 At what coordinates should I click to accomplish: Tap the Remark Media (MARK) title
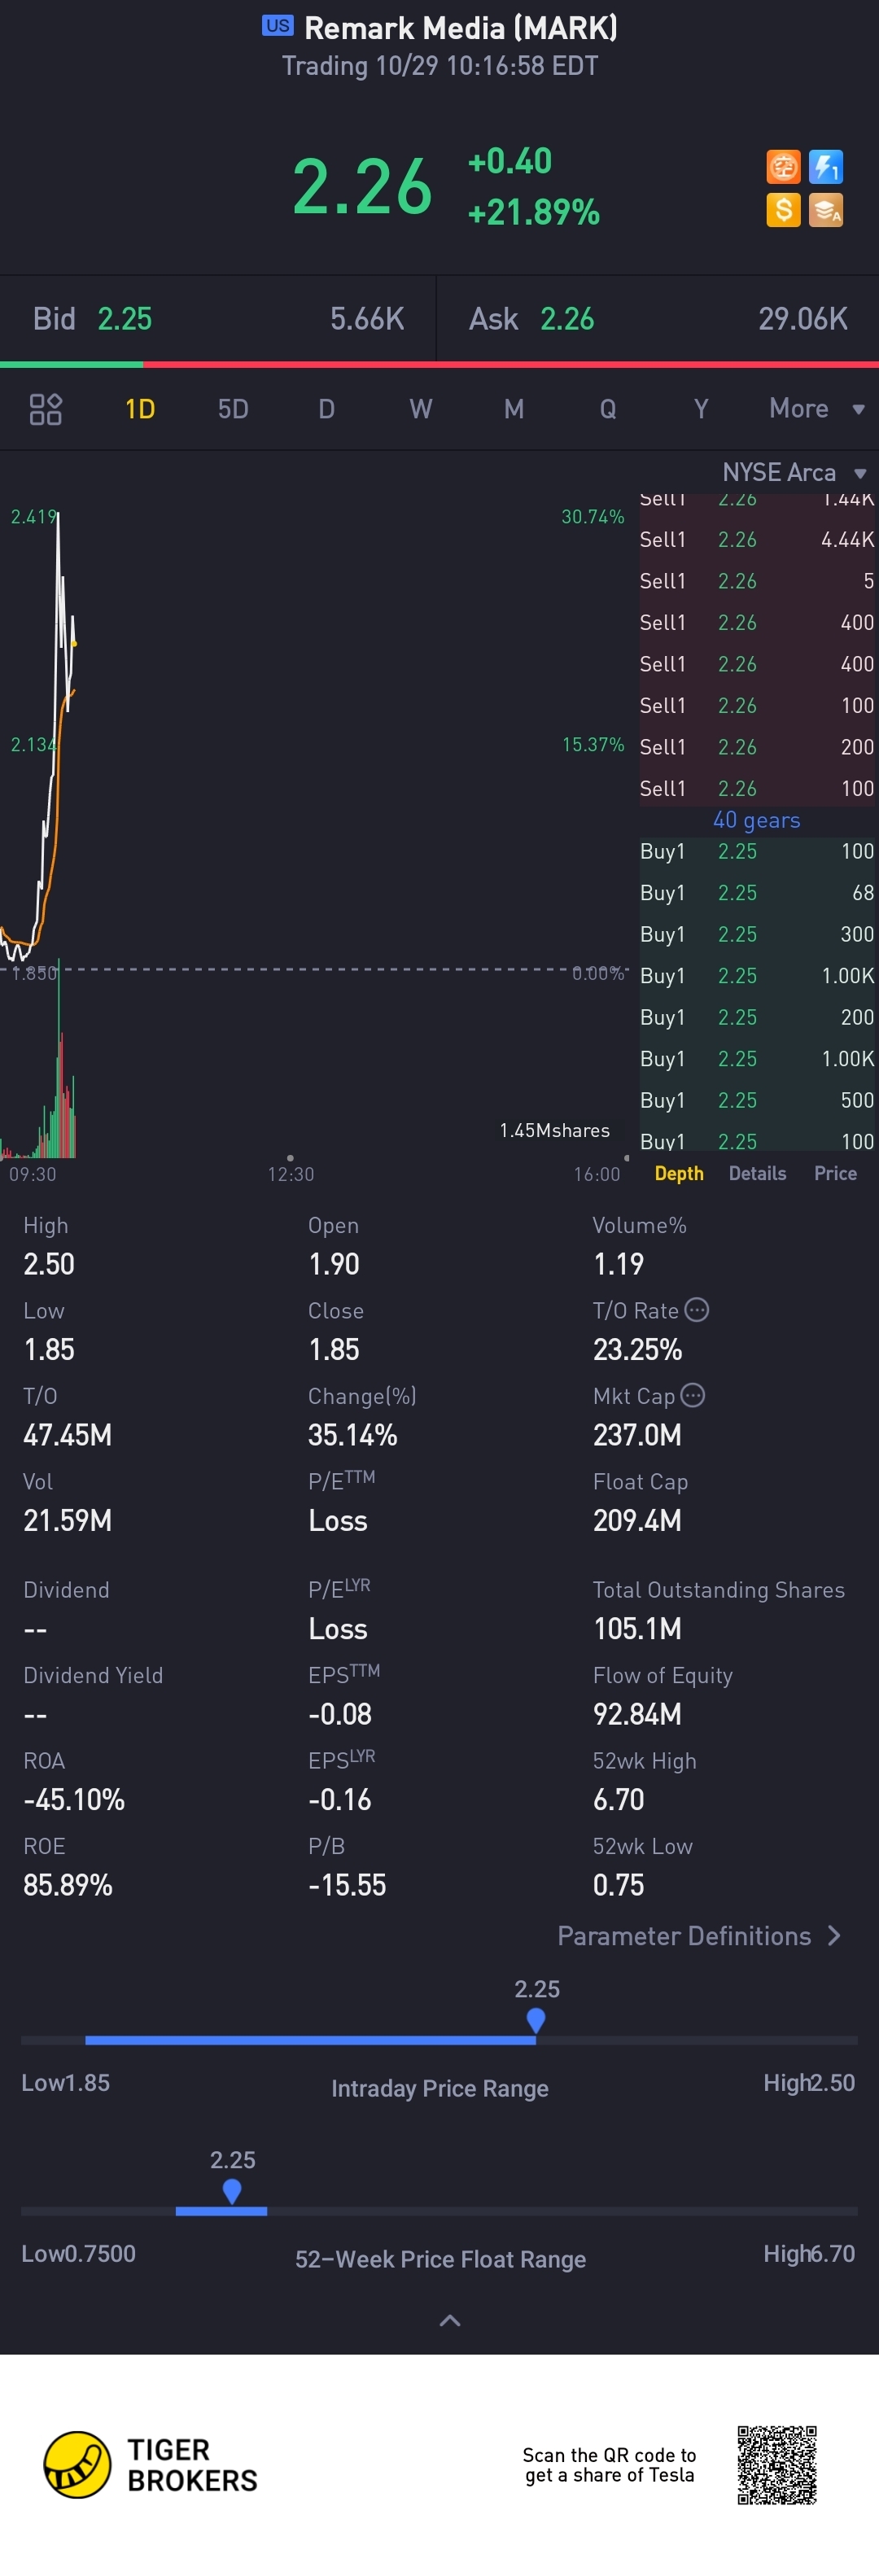[x=460, y=28]
